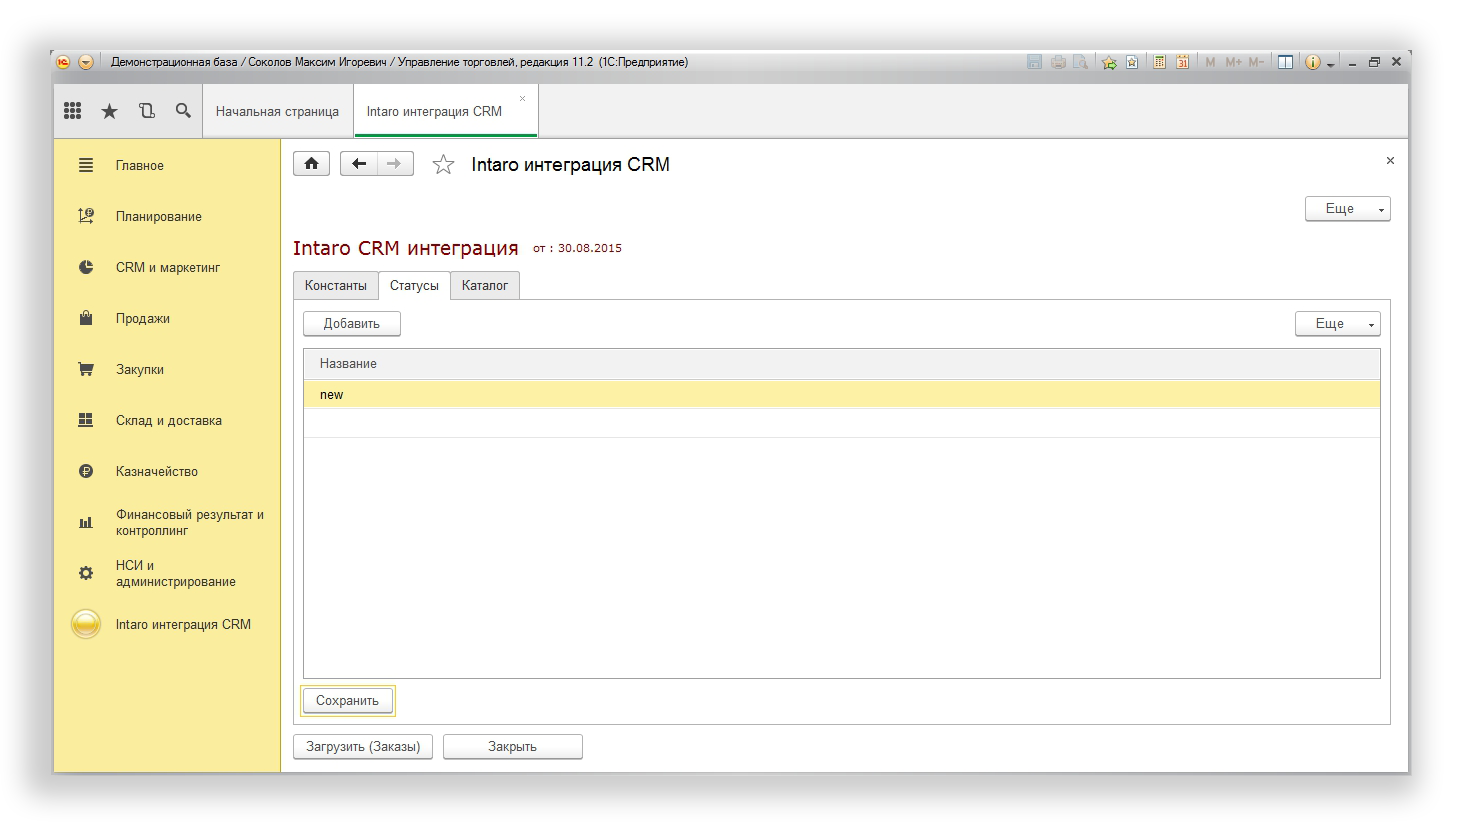Switch to Каталог tab
1462x826 pixels.
[x=485, y=286]
